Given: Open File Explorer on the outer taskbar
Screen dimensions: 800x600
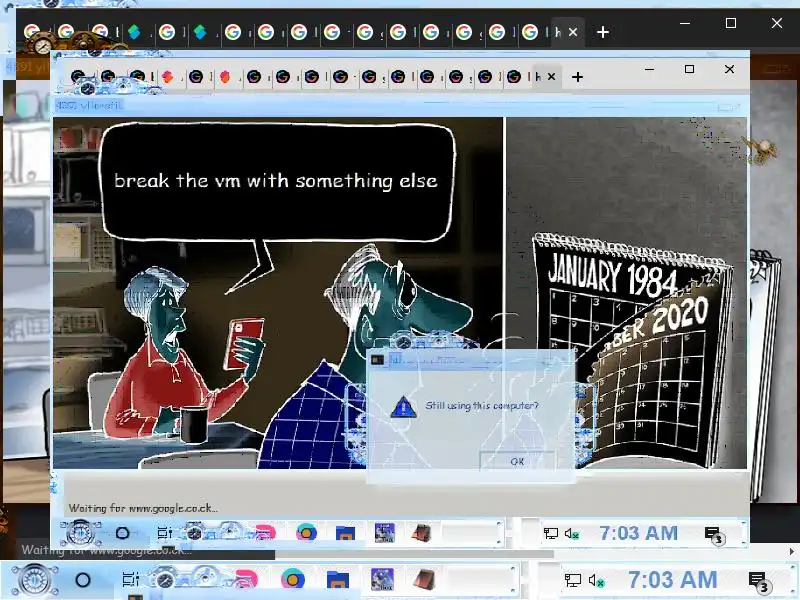Looking at the screenshot, I should [338, 580].
